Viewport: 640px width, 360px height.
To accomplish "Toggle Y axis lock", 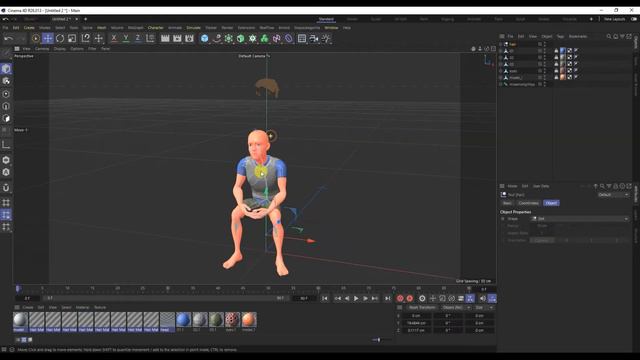I will click(126, 38).
